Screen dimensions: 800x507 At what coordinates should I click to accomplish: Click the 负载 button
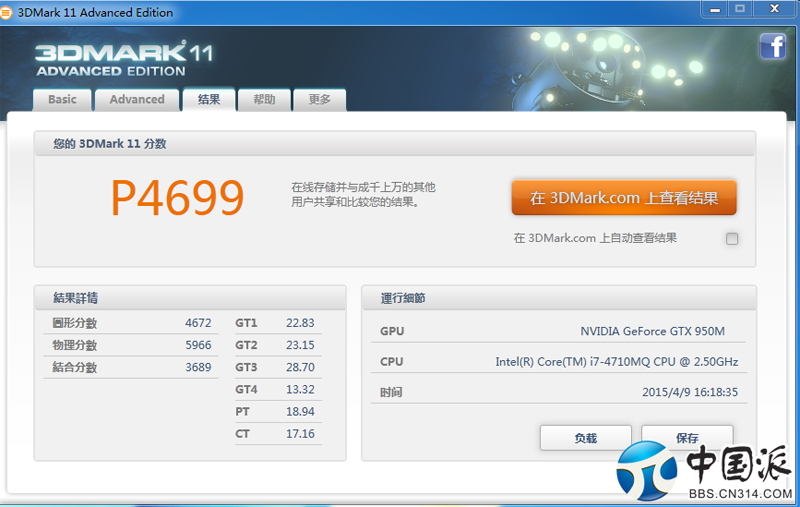tap(586, 438)
